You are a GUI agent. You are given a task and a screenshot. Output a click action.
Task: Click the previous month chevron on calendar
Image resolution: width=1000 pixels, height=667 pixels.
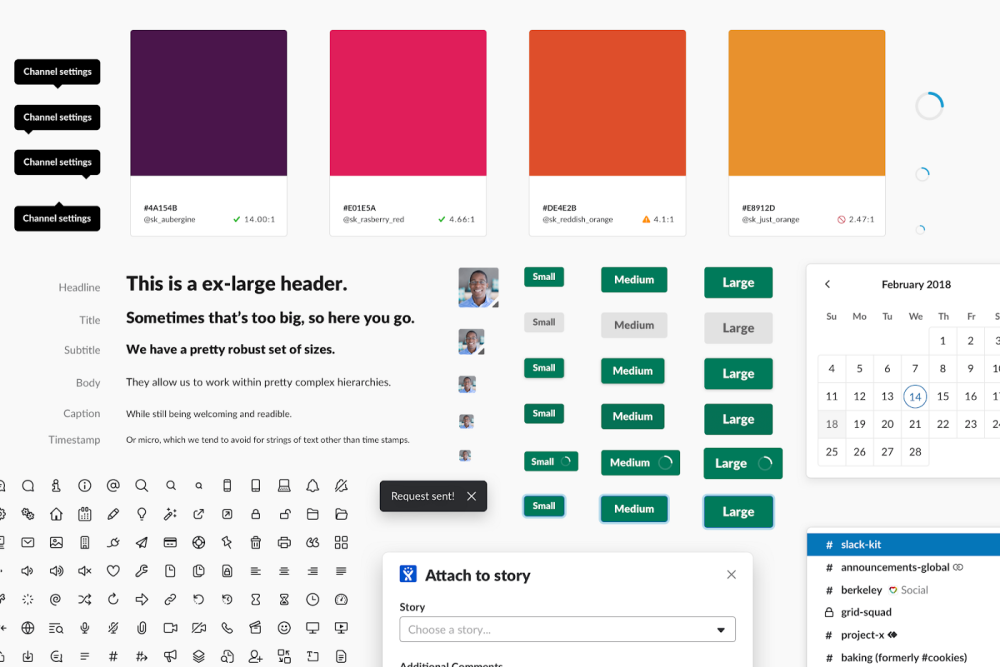(x=827, y=284)
